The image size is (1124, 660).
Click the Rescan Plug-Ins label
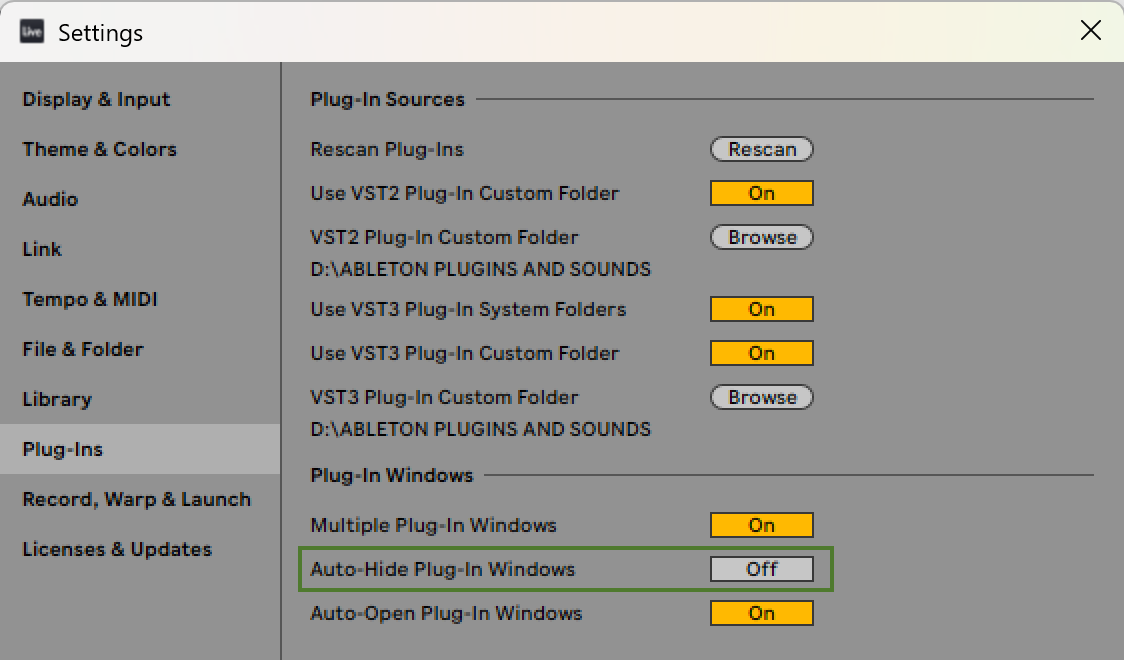click(x=387, y=149)
